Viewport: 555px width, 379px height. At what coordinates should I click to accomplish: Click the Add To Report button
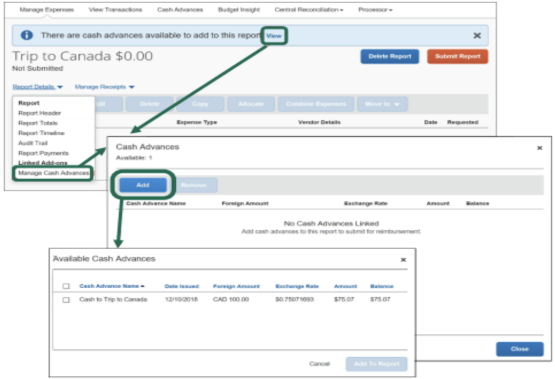[376, 364]
